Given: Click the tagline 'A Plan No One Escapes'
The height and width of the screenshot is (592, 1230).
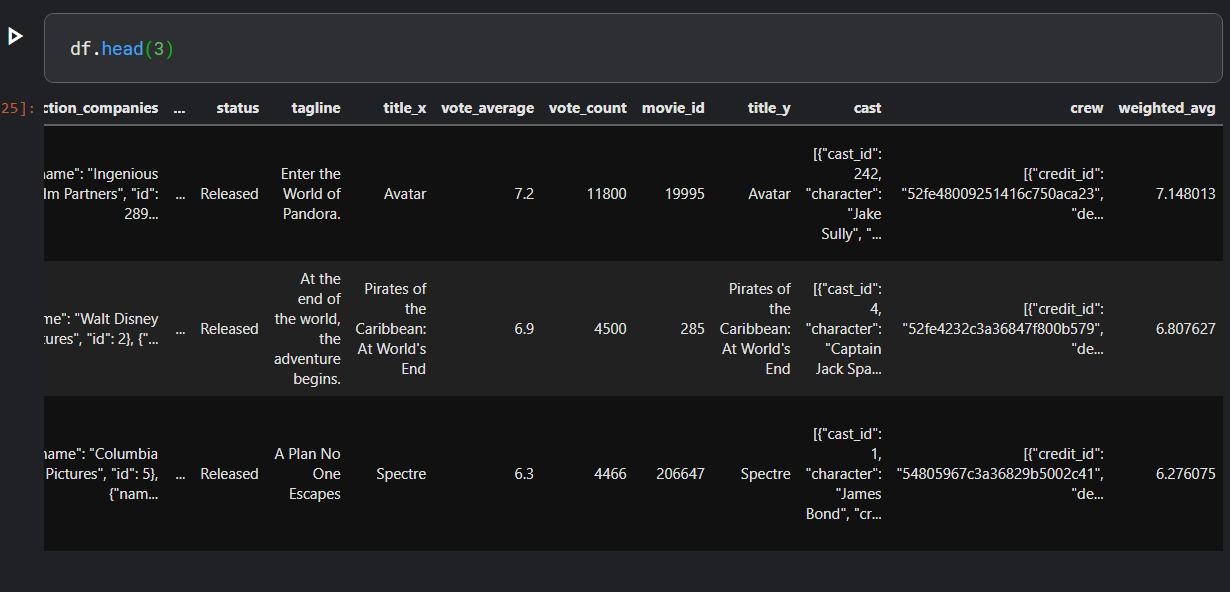Looking at the screenshot, I should [308, 474].
